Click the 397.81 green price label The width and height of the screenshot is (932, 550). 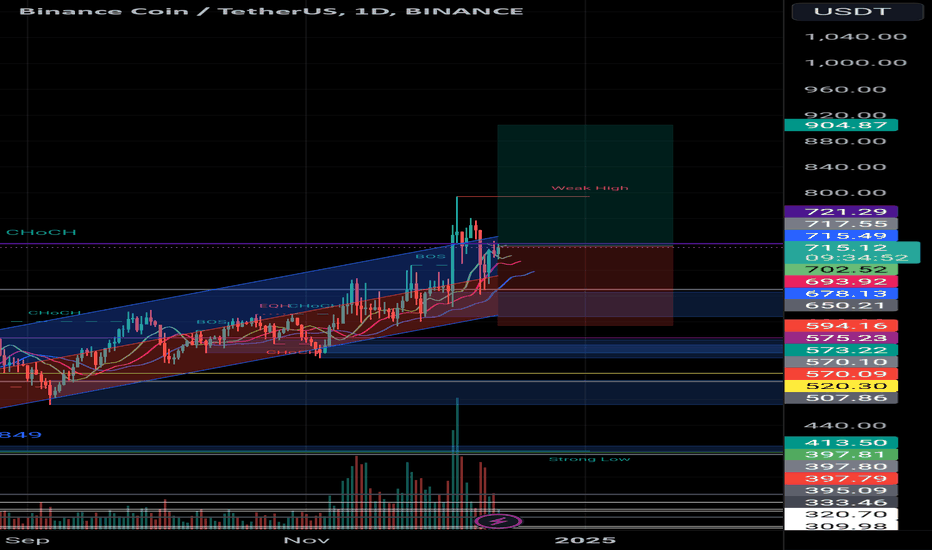[x=841, y=454]
